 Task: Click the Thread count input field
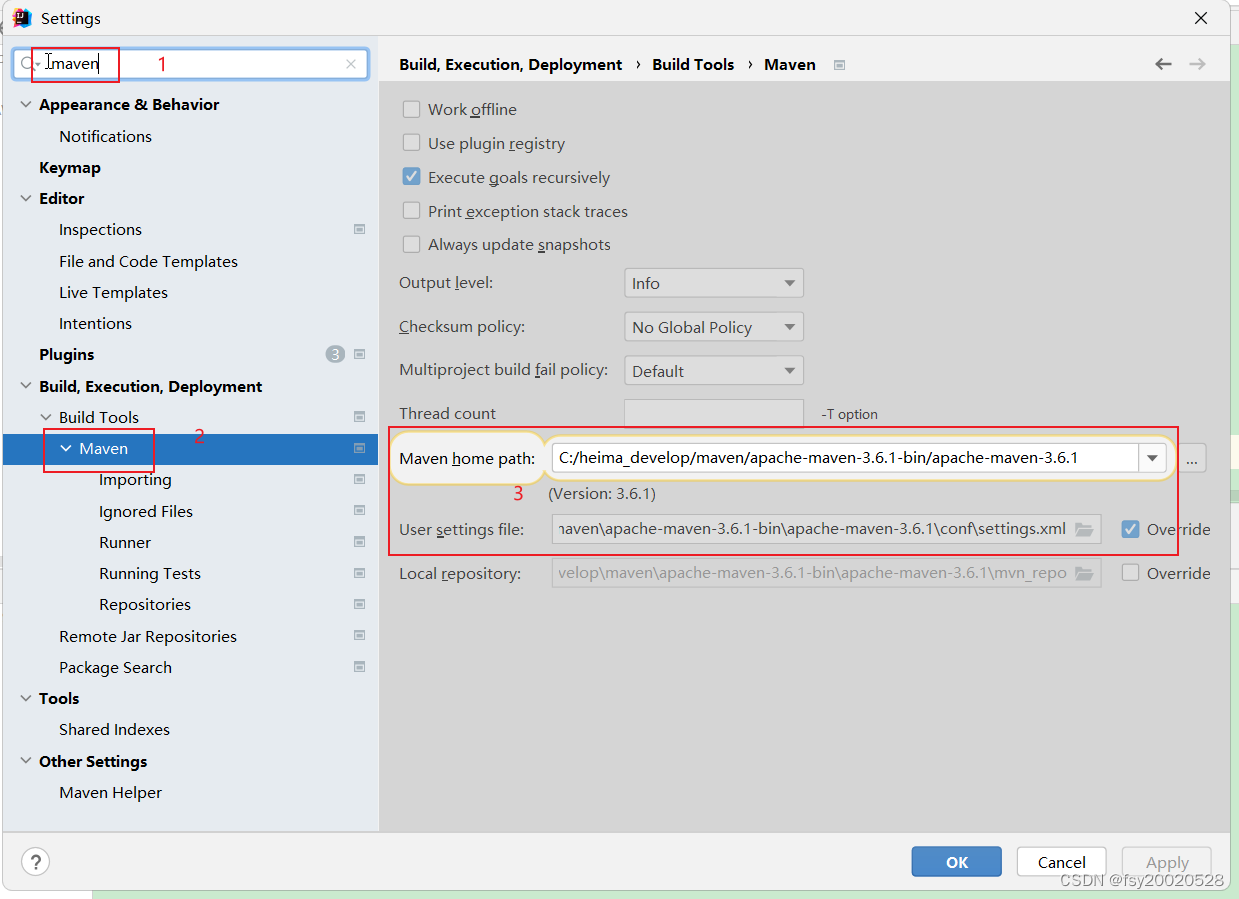pyautogui.click(x=714, y=413)
